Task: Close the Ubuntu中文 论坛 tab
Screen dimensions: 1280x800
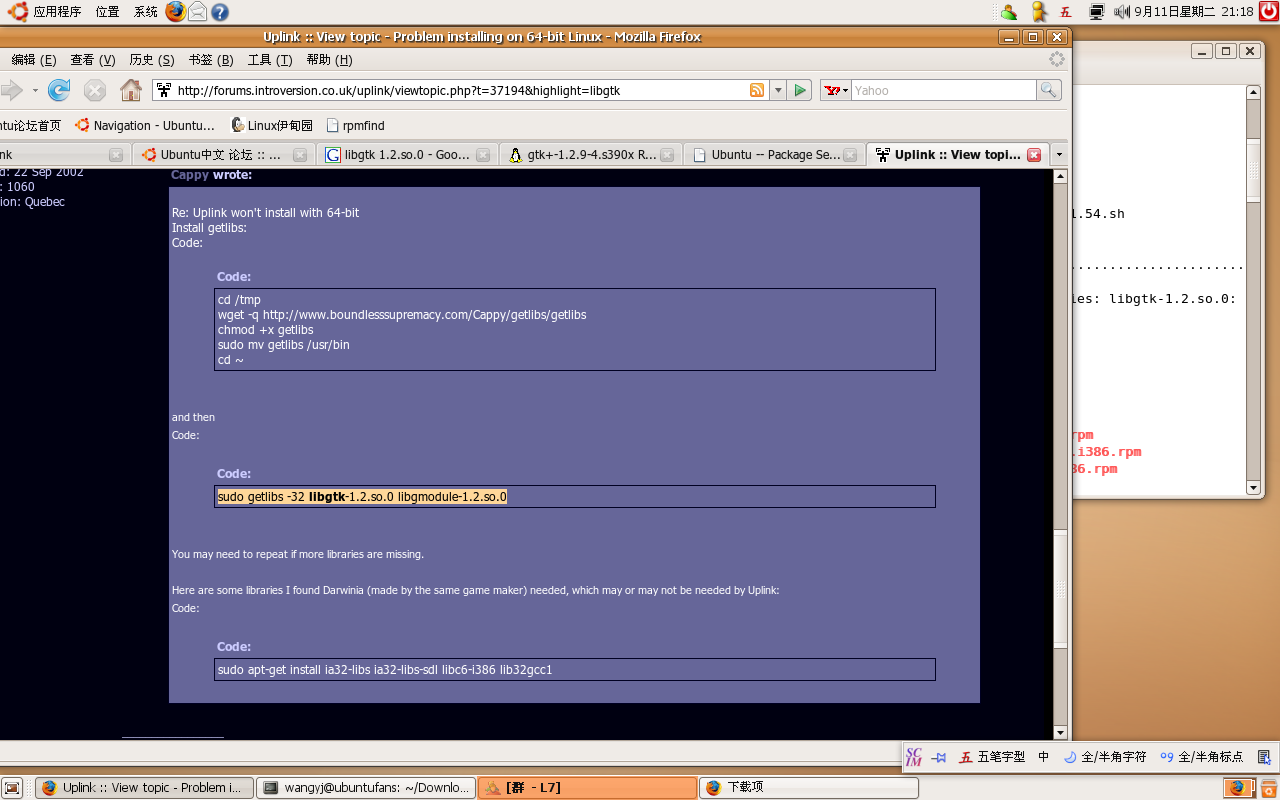Action: point(299,155)
